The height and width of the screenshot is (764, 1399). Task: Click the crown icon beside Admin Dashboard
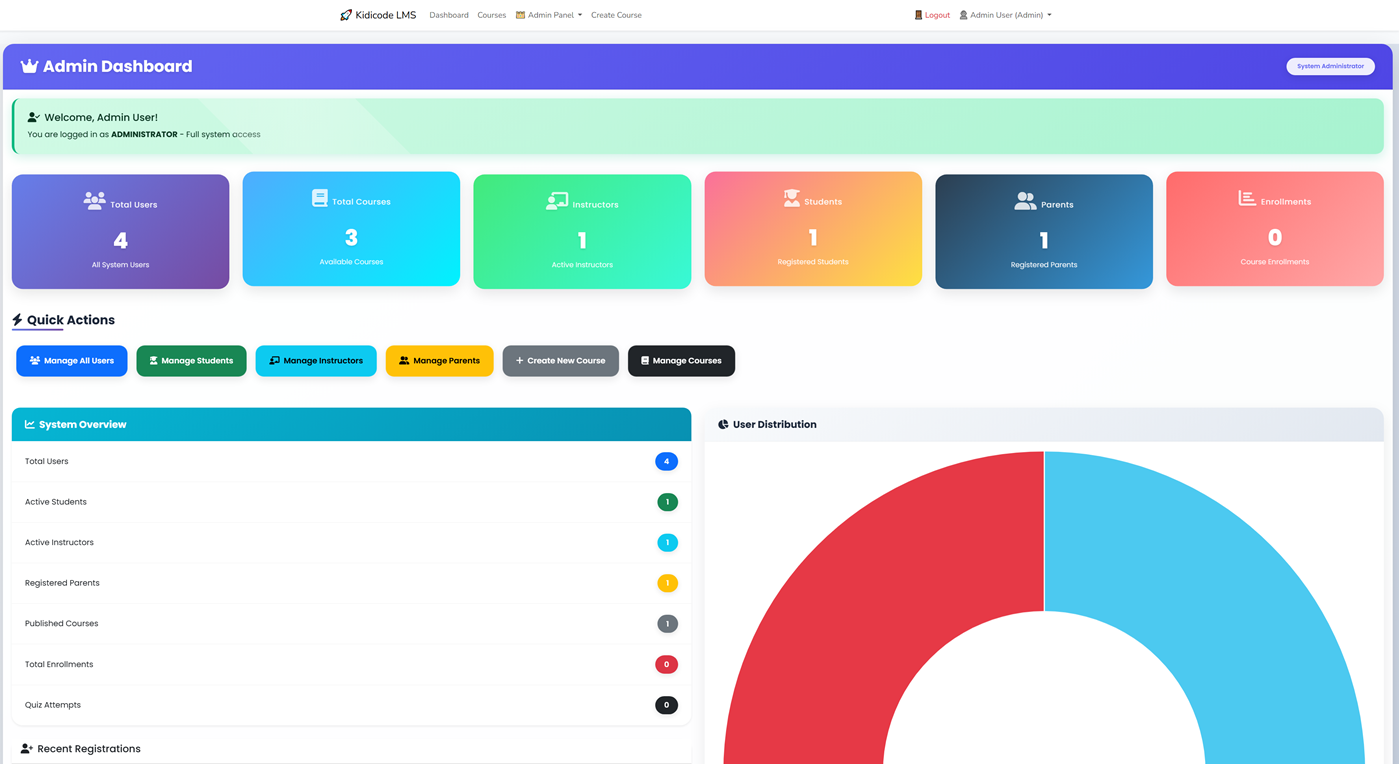29,67
